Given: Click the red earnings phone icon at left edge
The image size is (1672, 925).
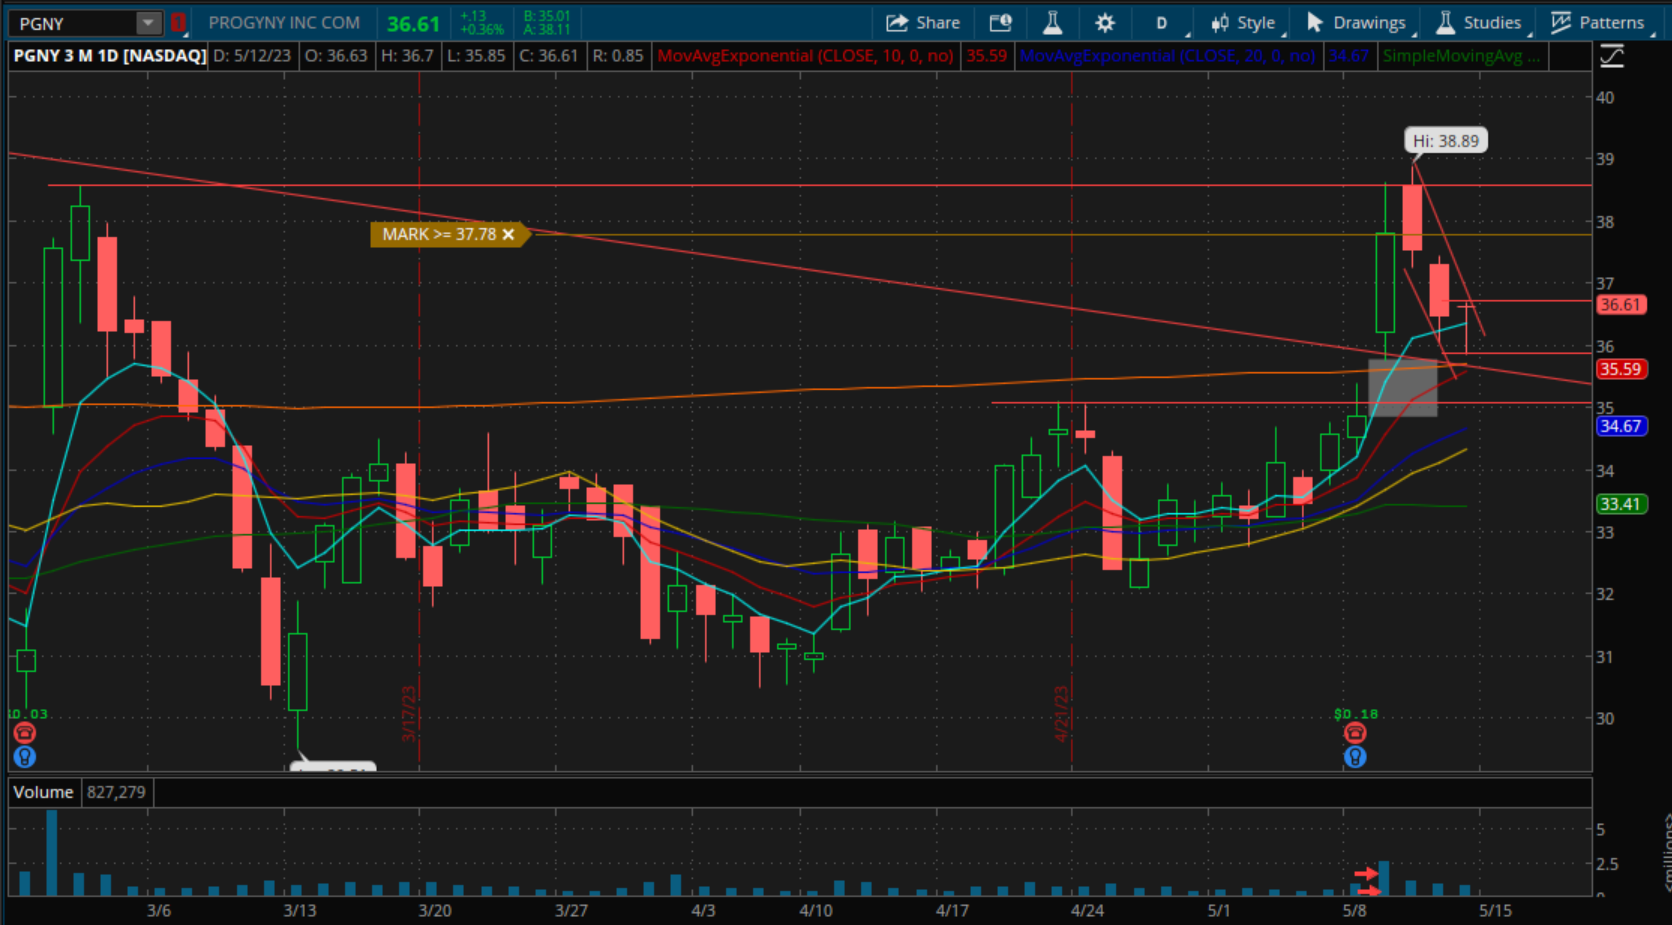Looking at the screenshot, I should coord(25,733).
